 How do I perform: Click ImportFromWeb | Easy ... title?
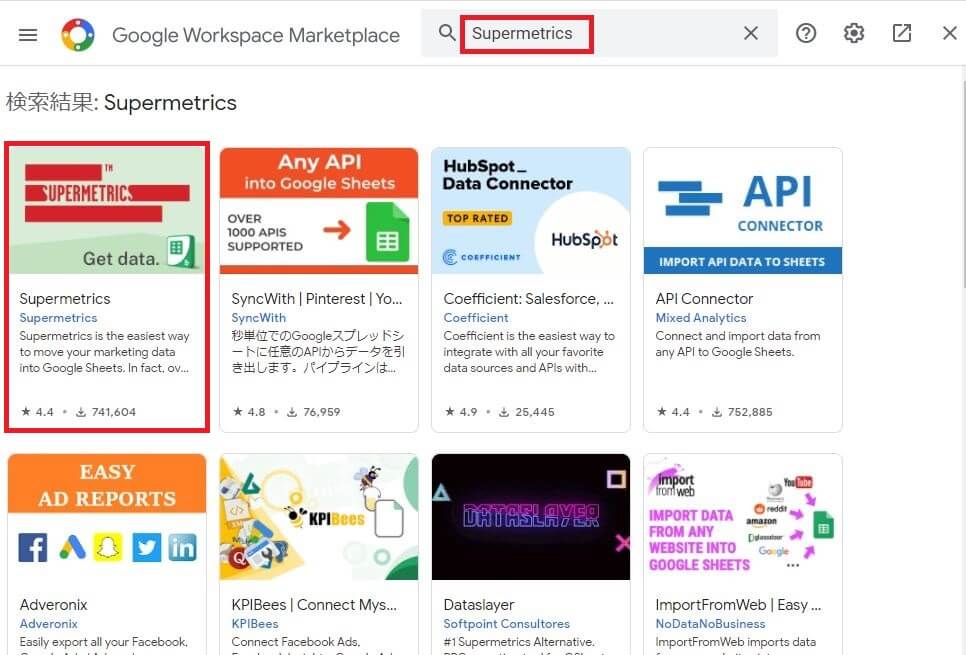(x=738, y=604)
